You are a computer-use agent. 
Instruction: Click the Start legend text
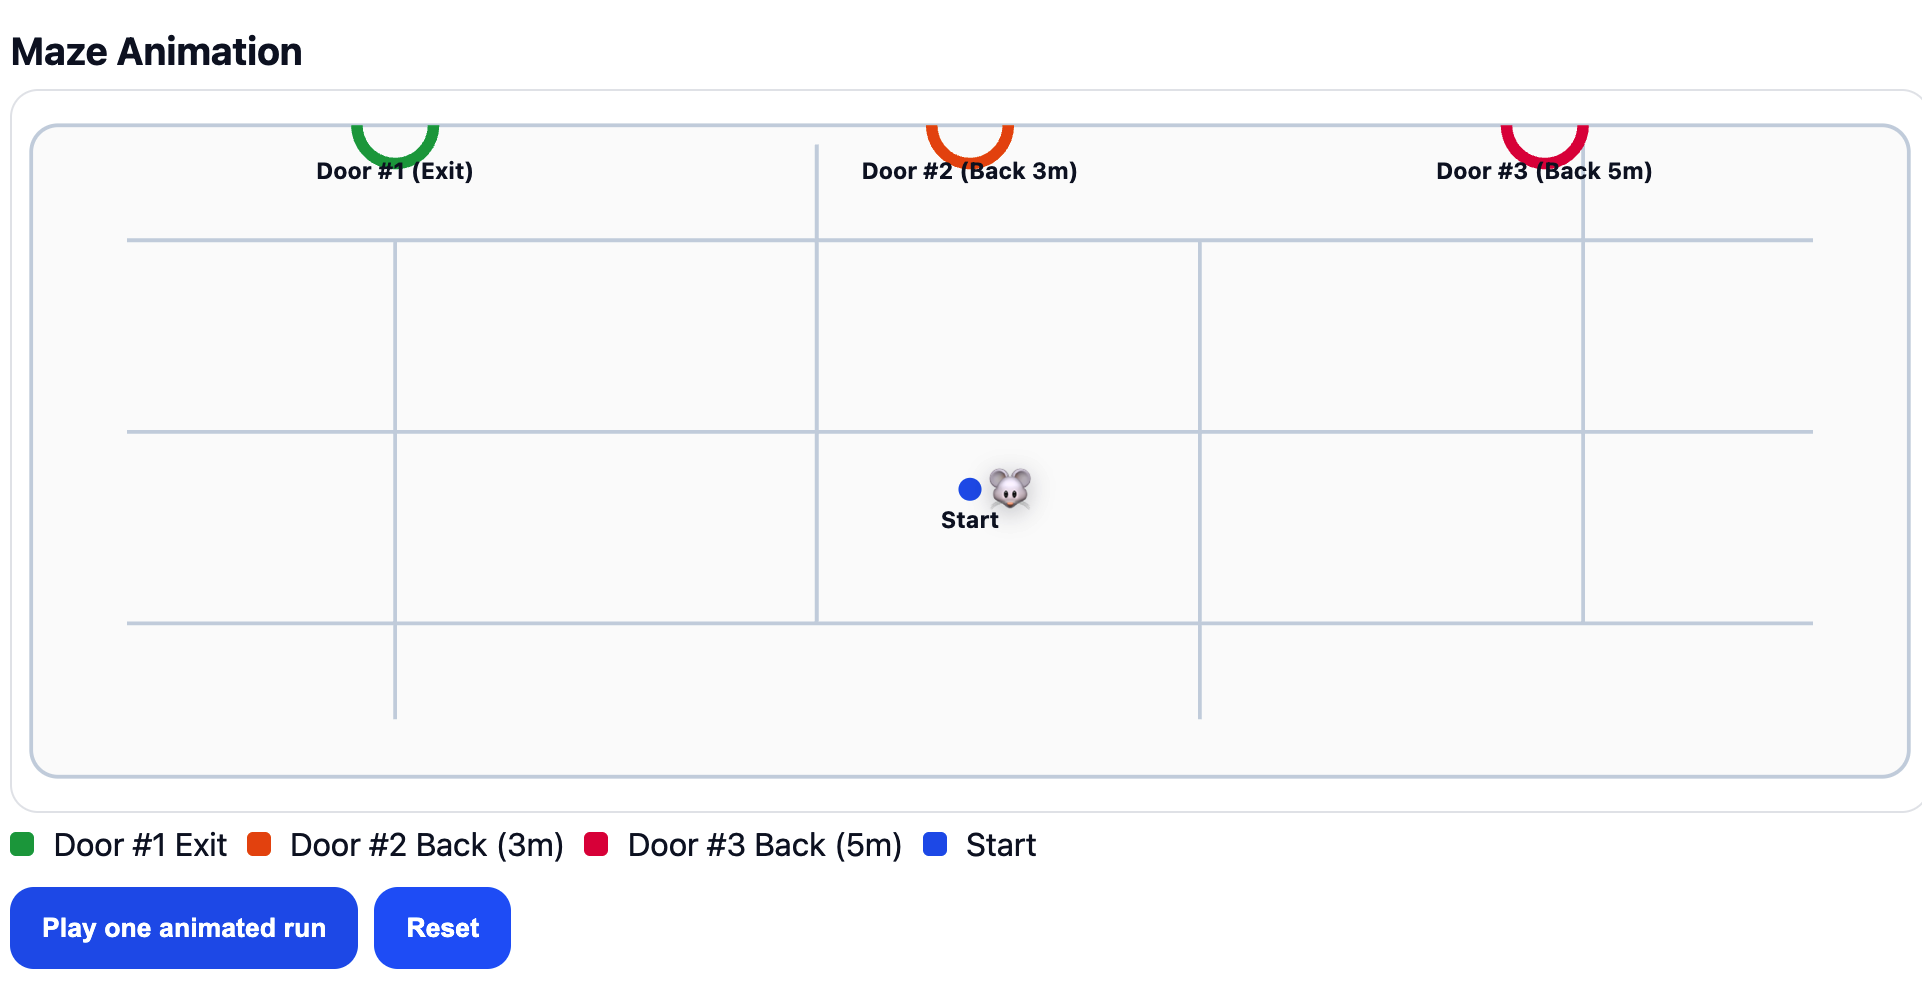tap(1000, 845)
